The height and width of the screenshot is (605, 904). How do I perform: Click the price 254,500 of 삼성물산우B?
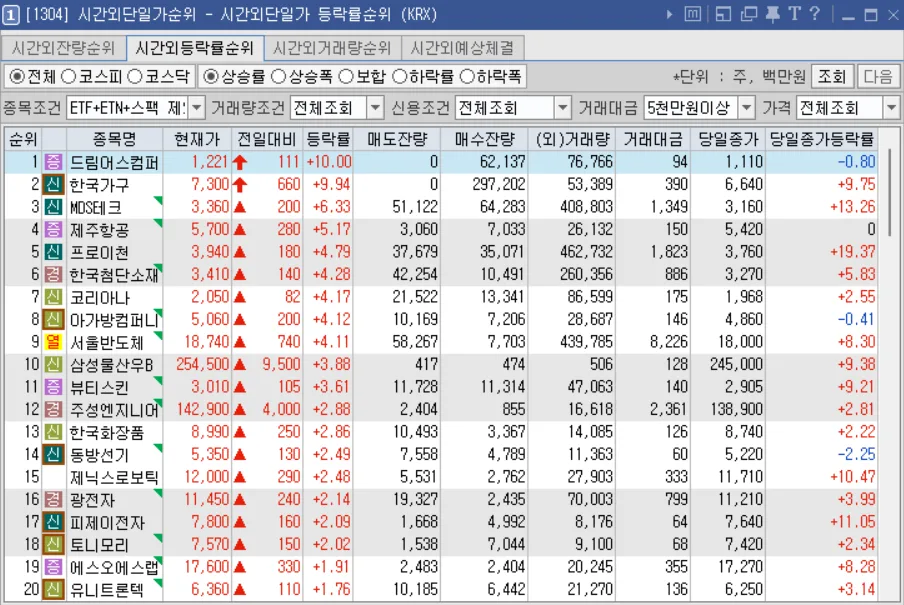point(202,364)
